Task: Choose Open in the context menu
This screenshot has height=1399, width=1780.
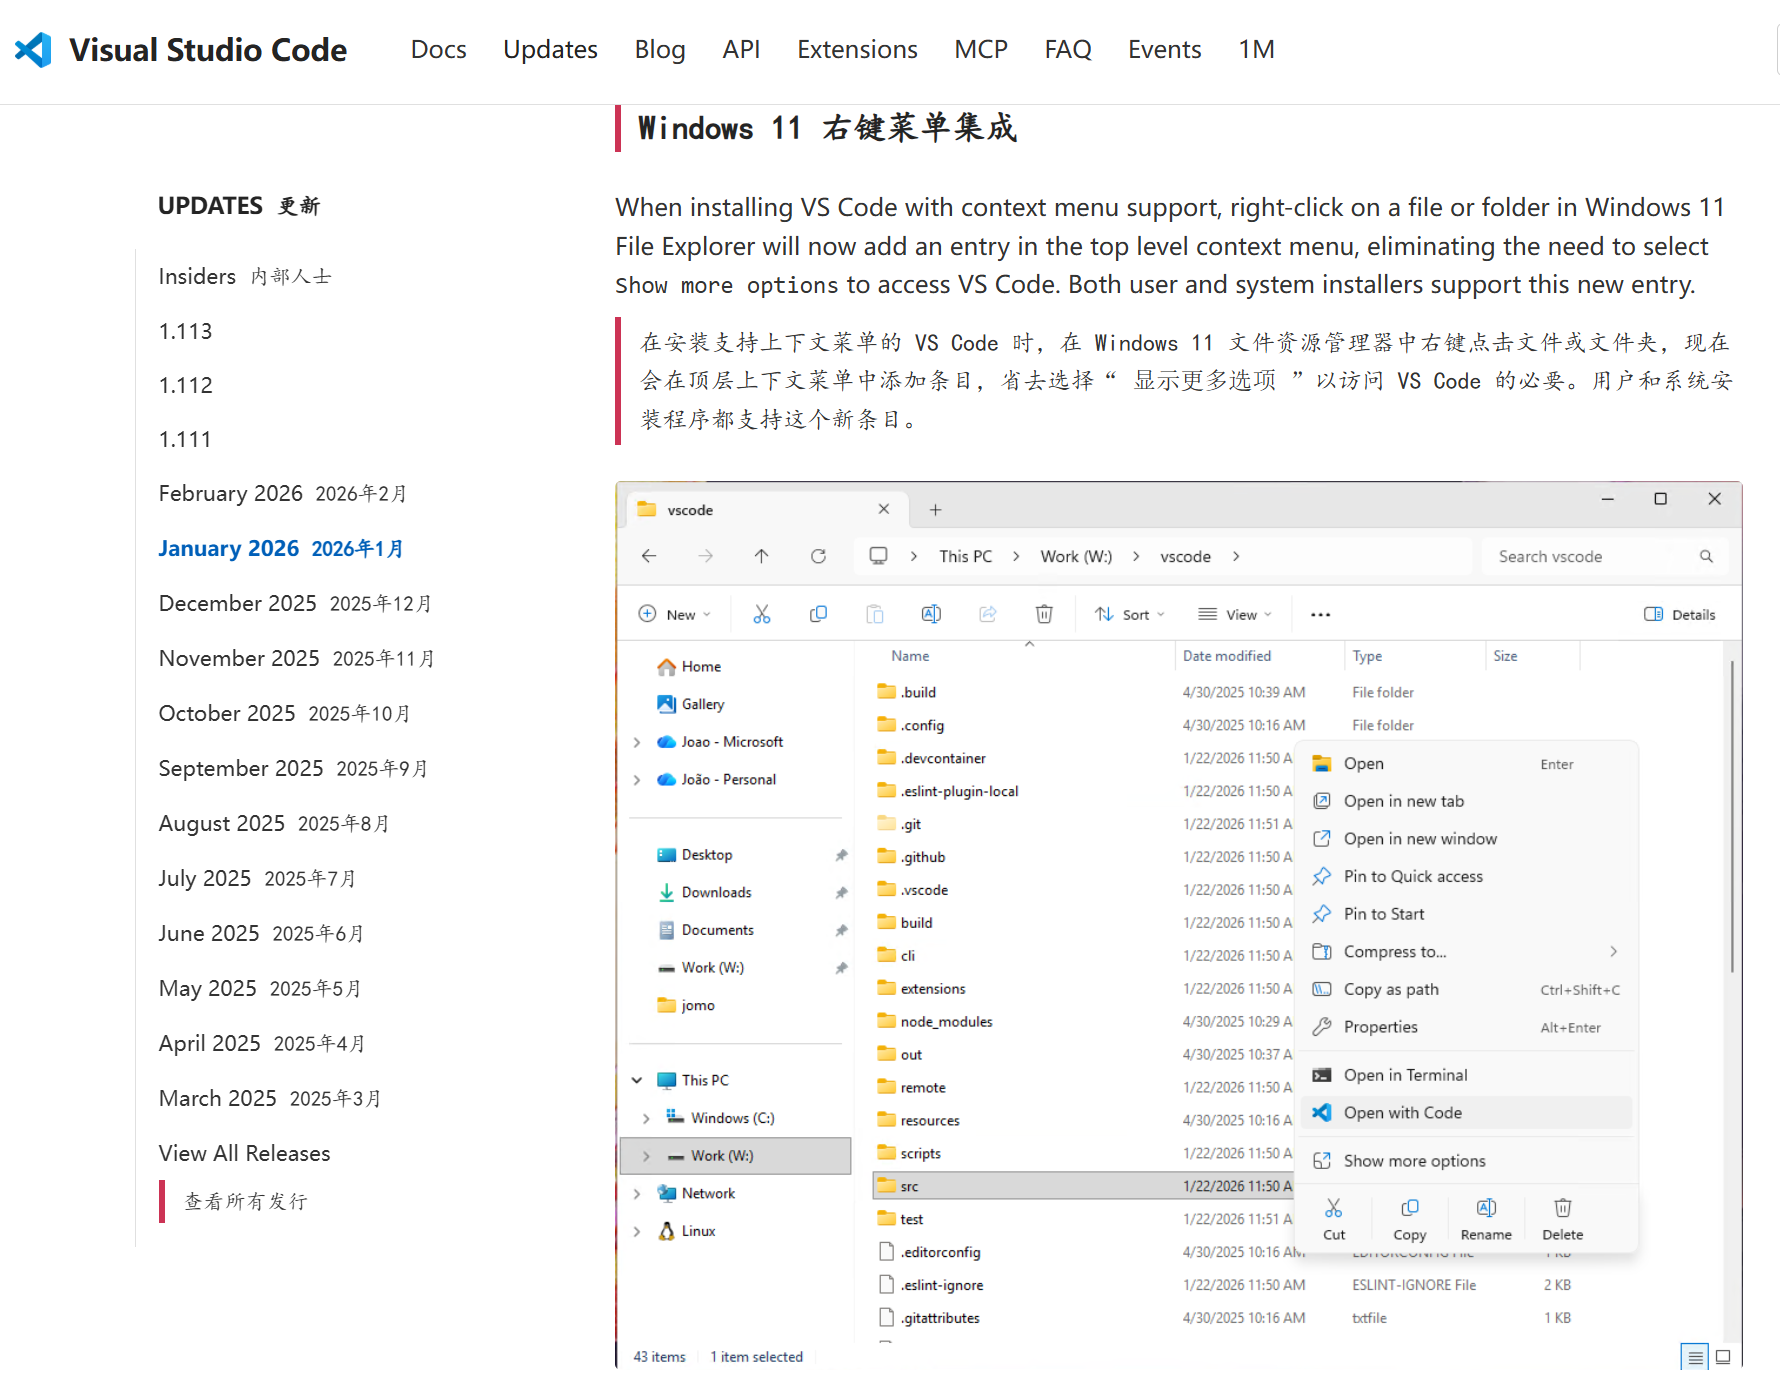Action: [1466, 764]
